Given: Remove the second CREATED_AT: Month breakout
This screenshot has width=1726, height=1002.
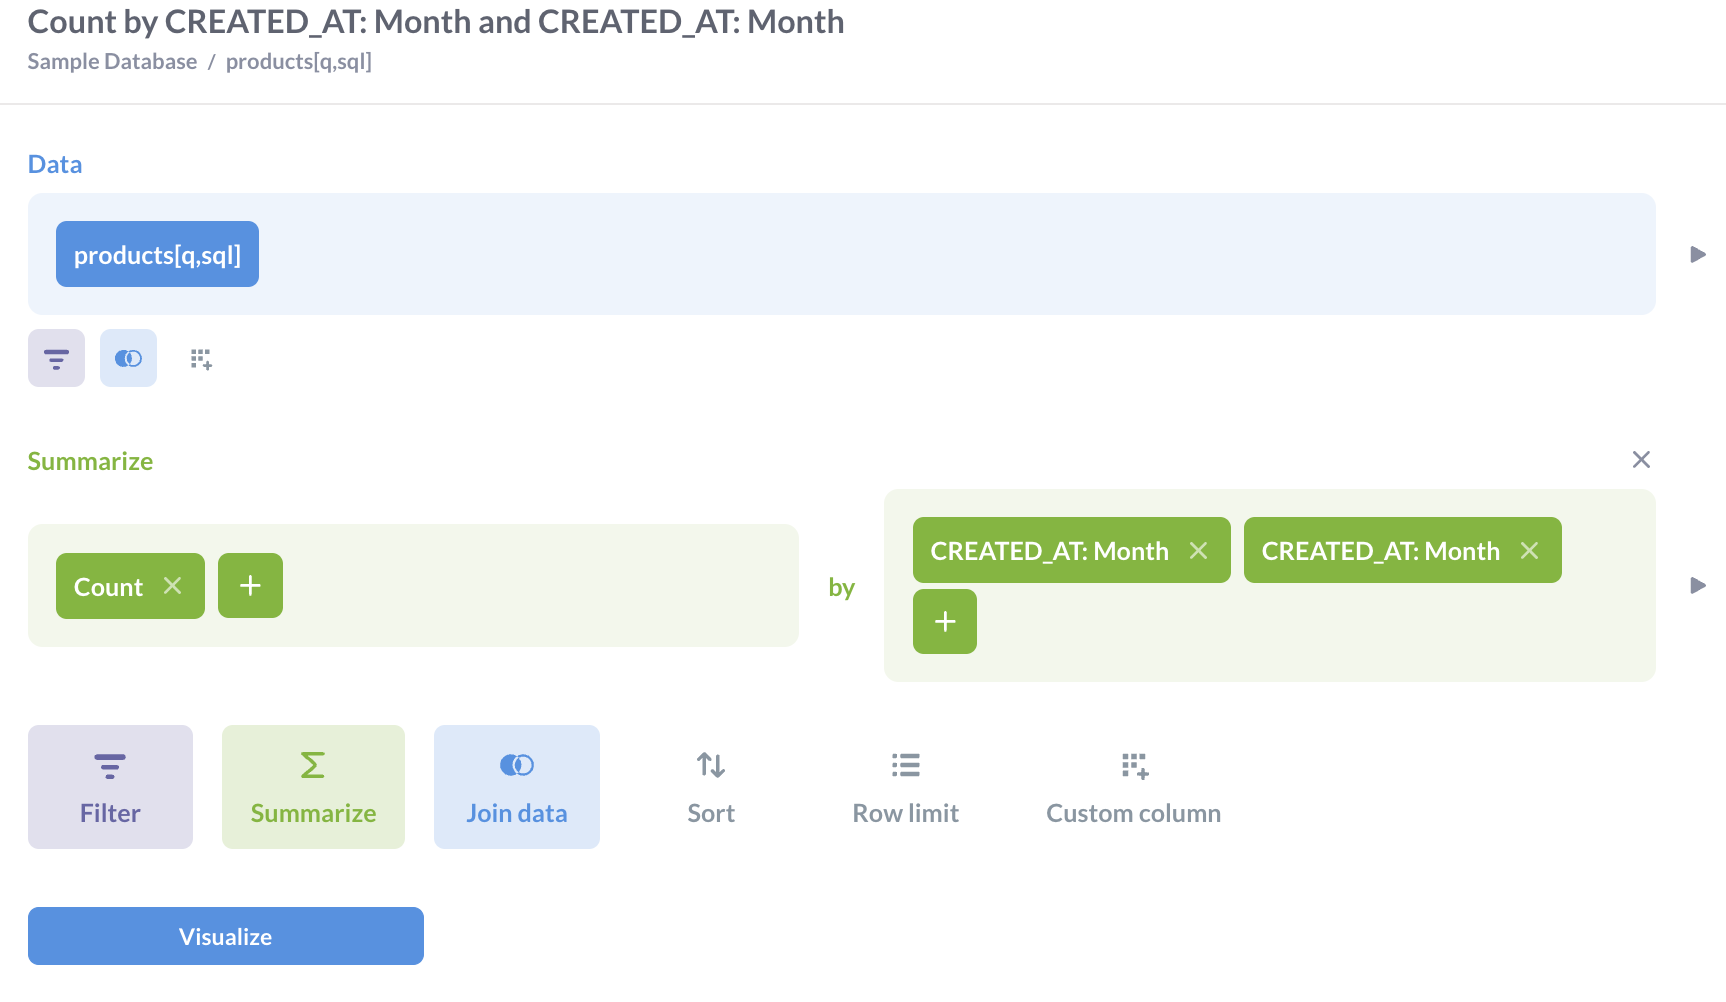Looking at the screenshot, I should 1528,550.
